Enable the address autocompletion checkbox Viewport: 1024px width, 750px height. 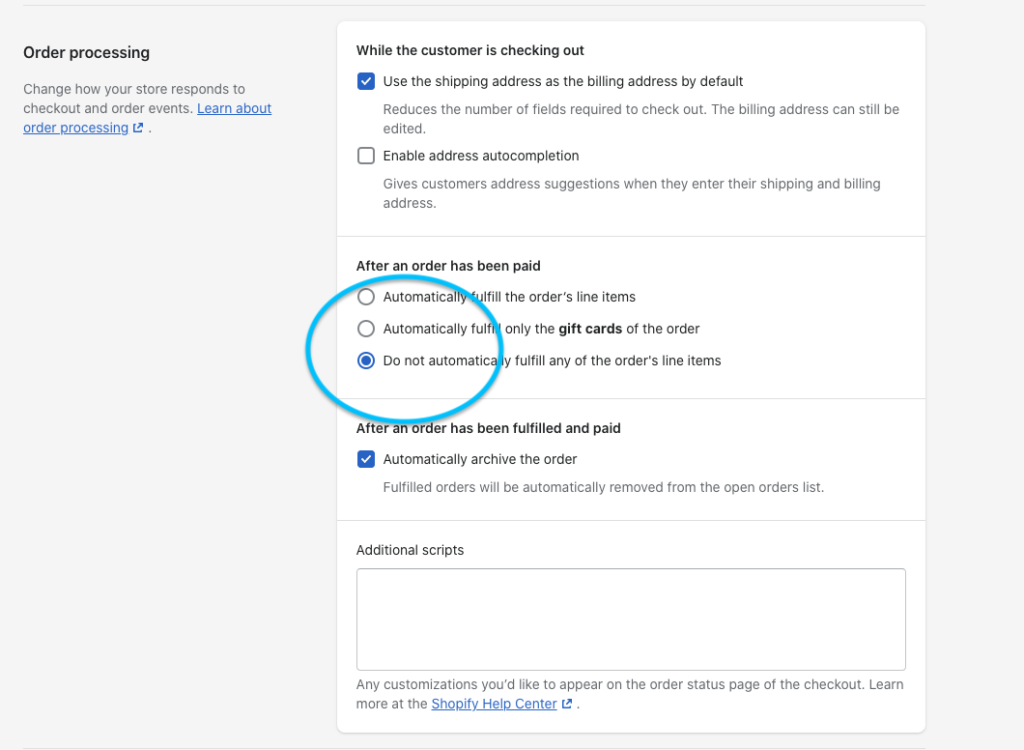[366, 156]
